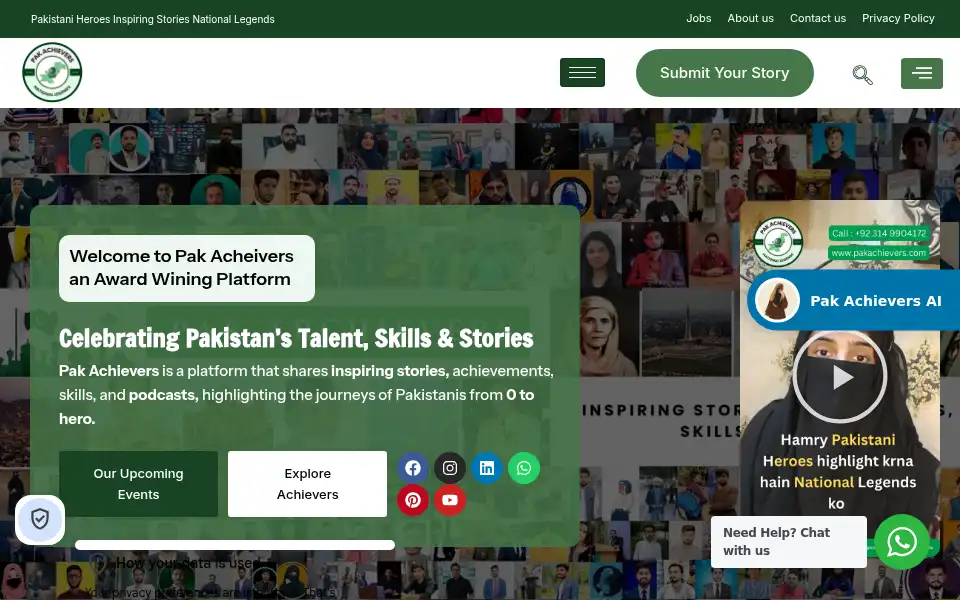Open the LinkedIn social icon
This screenshot has width=960, height=600.
click(x=487, y=468)
